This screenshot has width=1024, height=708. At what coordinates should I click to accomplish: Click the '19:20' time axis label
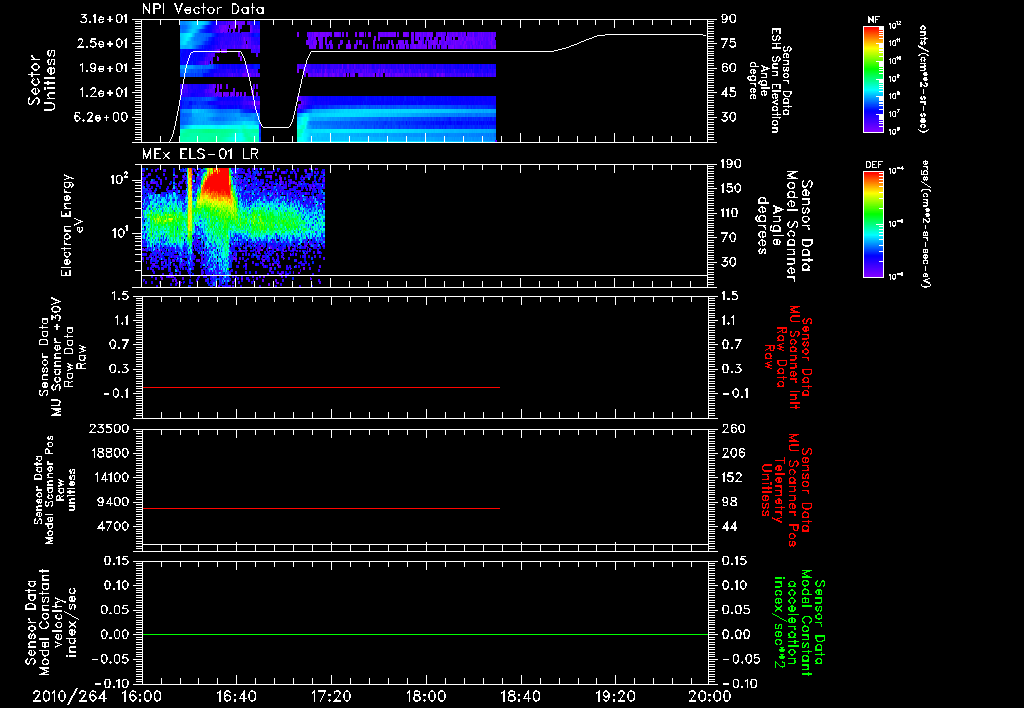(x=615, y=696)
